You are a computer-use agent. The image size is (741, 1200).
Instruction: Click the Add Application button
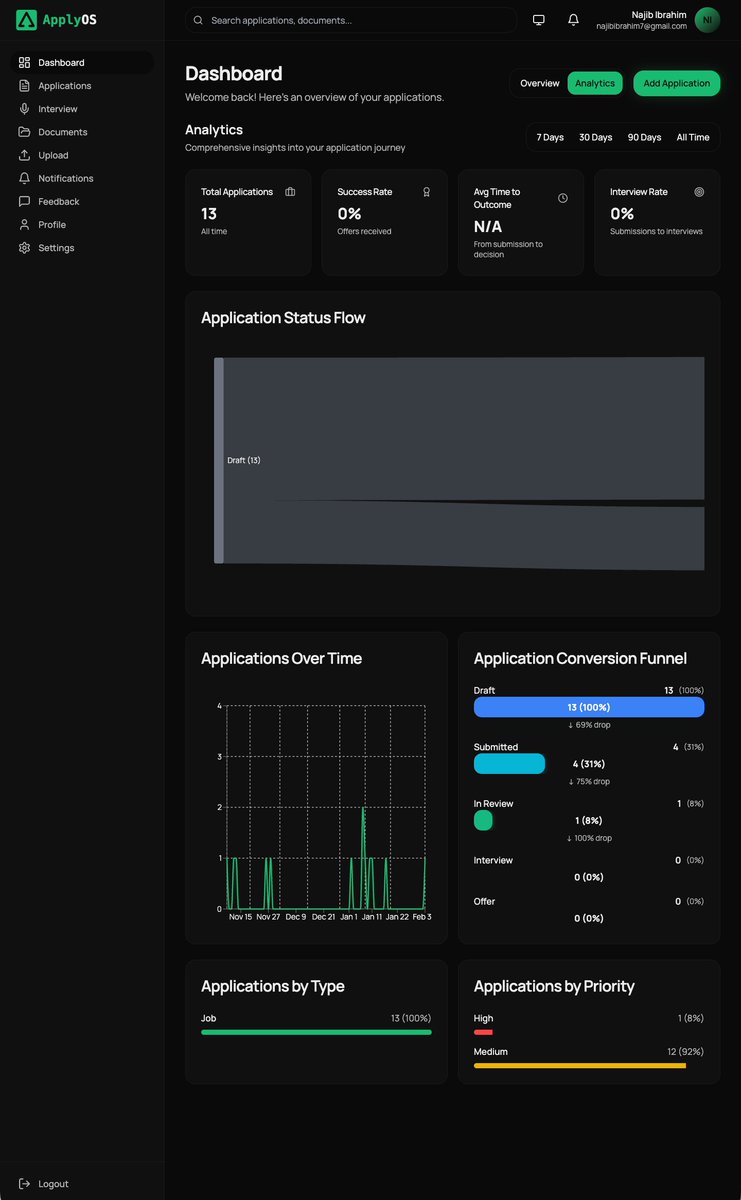pyautogui.click(x=677, y=83)
